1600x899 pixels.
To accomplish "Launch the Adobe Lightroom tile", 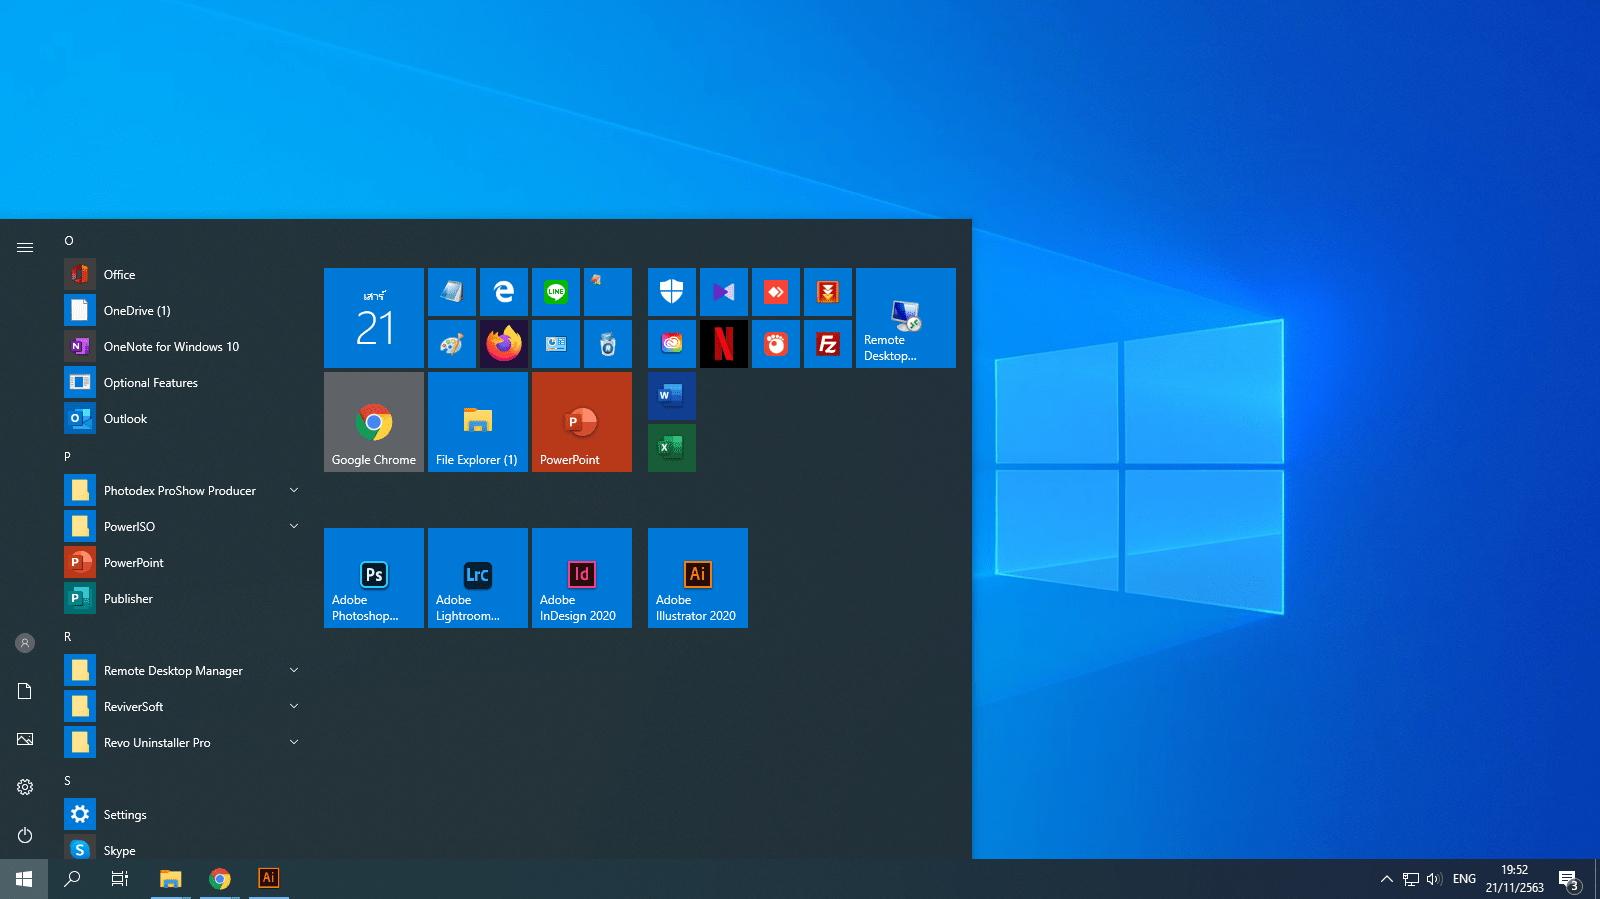I will click(x=478, y=578).
